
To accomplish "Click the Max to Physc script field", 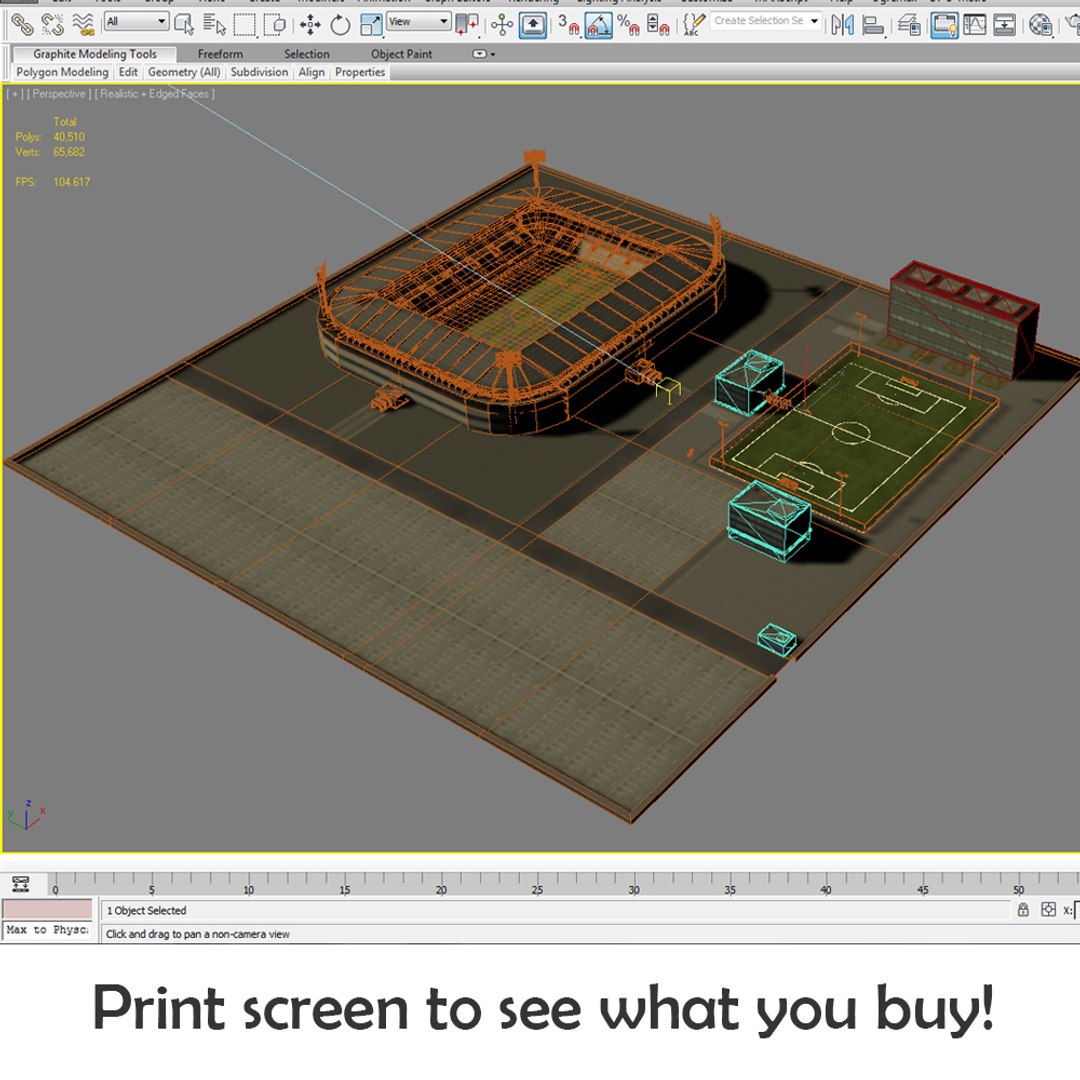I will pyautogui.click(x=47, y=930).
